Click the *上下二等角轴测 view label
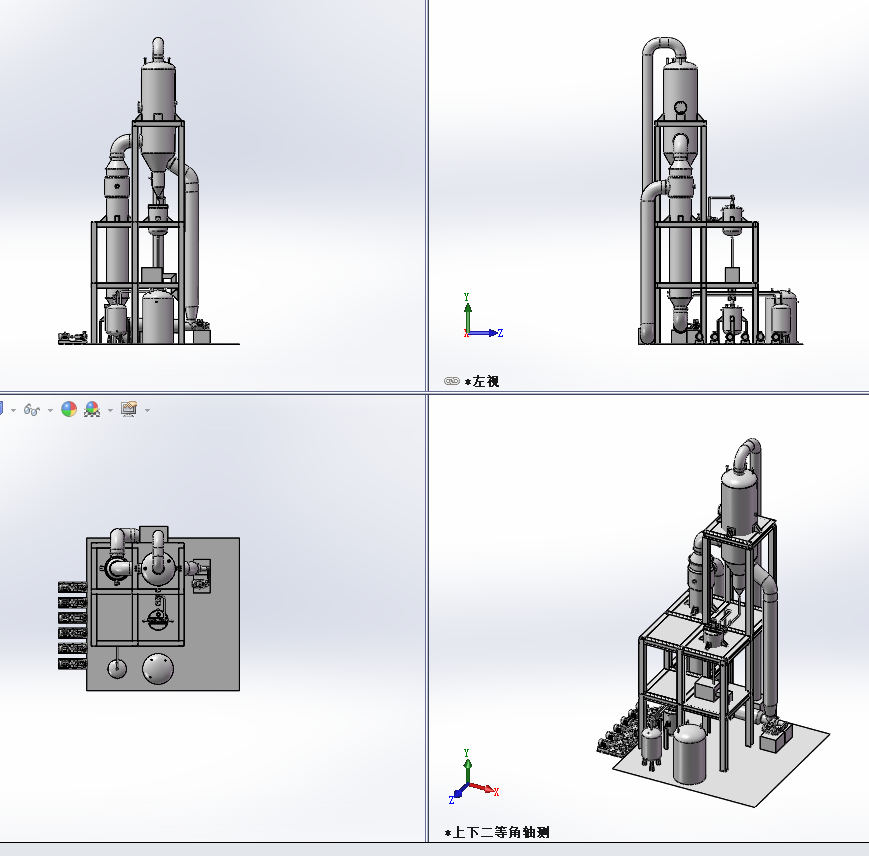Image resolution: width=869 pixels, height=856 pixels. (497, 832)
